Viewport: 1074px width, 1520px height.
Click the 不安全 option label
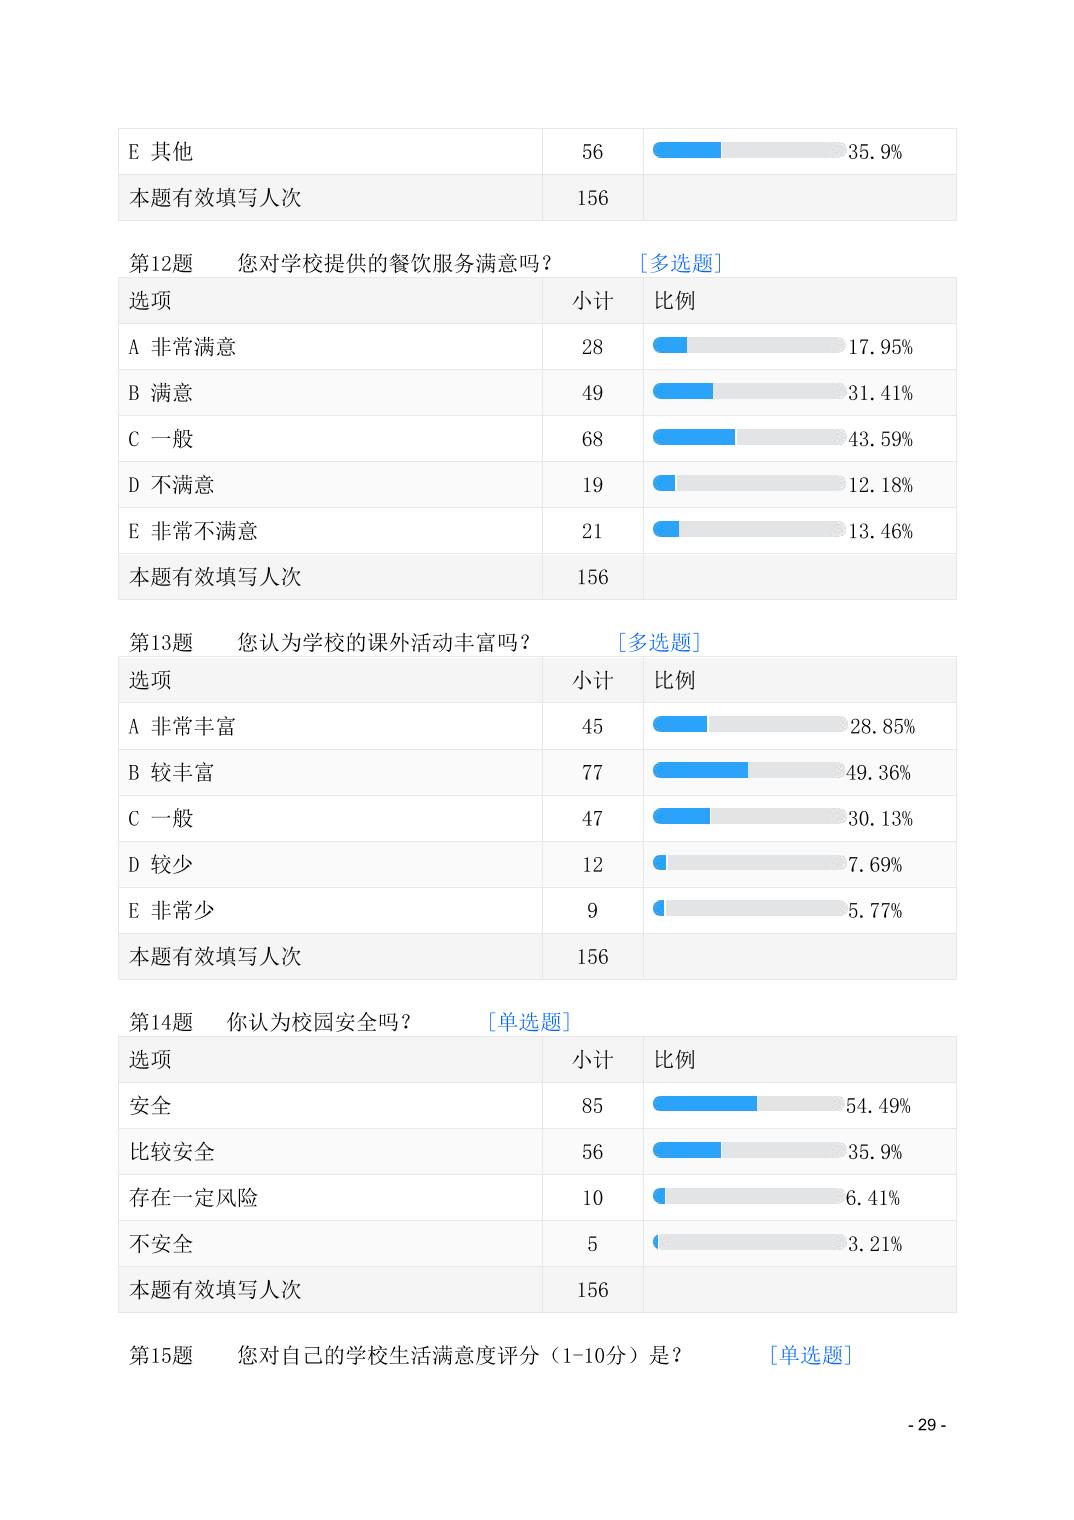point(161,1244)
